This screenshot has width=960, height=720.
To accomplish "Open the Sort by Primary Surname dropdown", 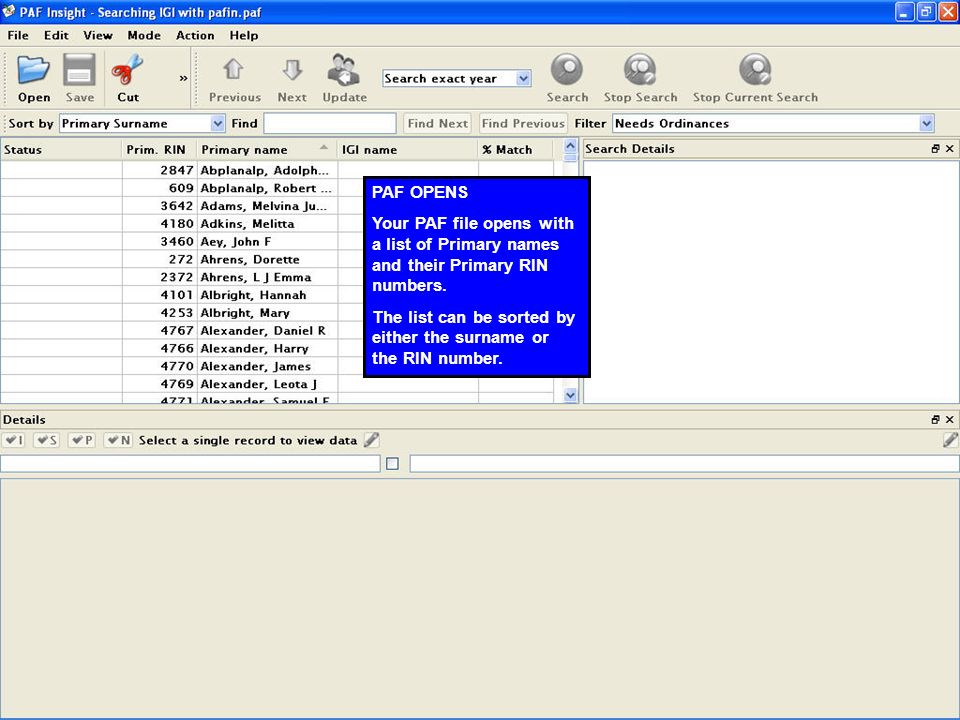I will [x=218, y=124].
